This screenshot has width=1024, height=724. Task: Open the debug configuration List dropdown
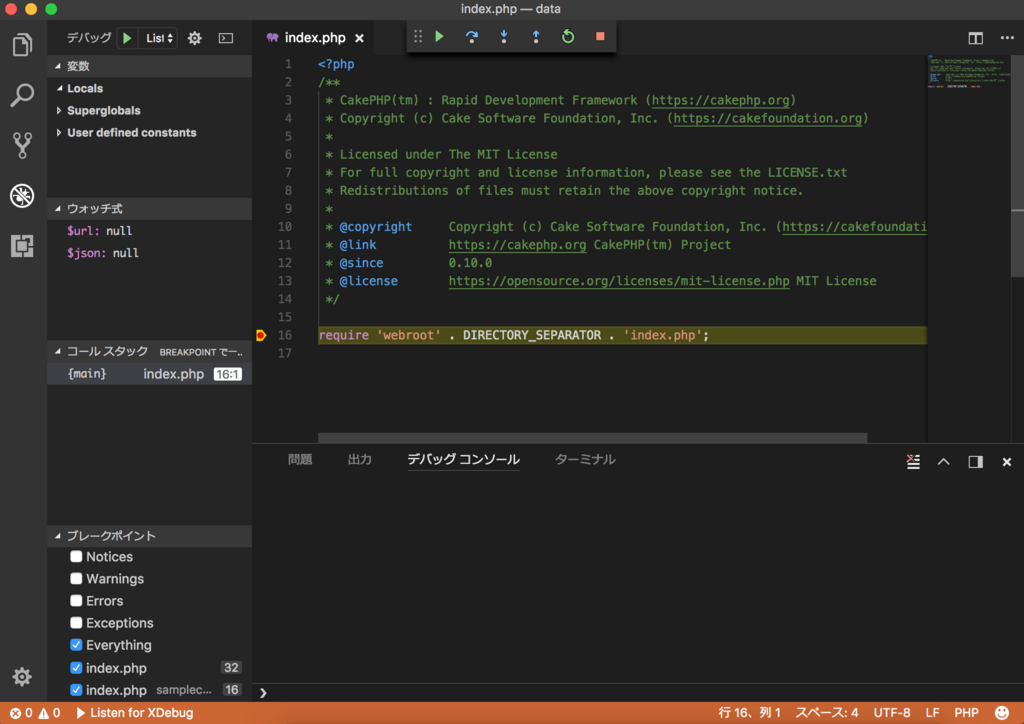pyautogui.click(x=159, y=38)
